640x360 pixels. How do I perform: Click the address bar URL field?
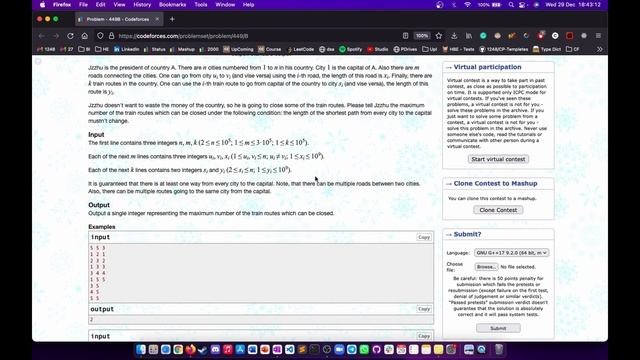253,36
